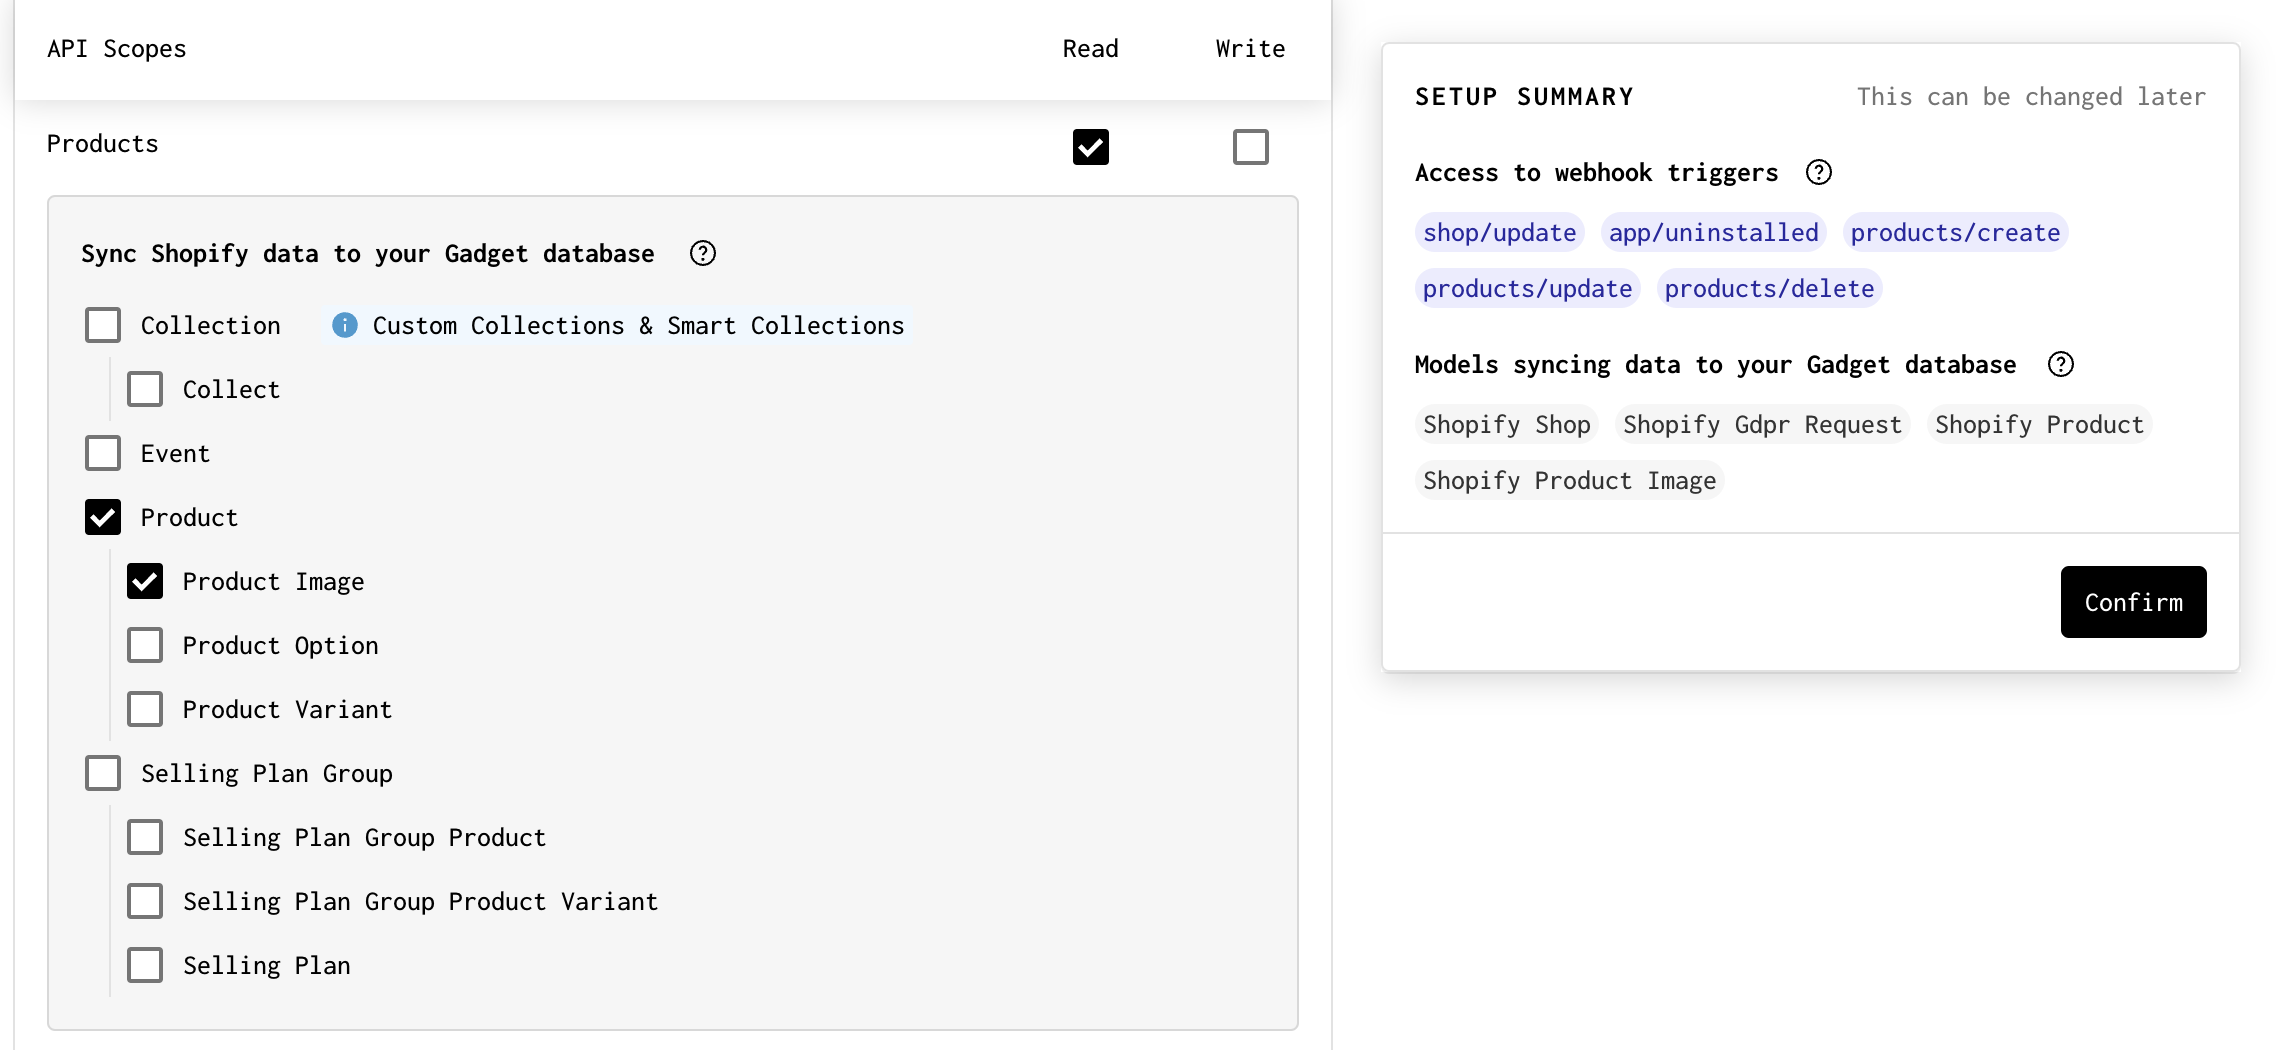This screenshot has width=2296, height=1050.
Task: Uncheck the Product Image checkbox
Action: [x=145, y=581]
